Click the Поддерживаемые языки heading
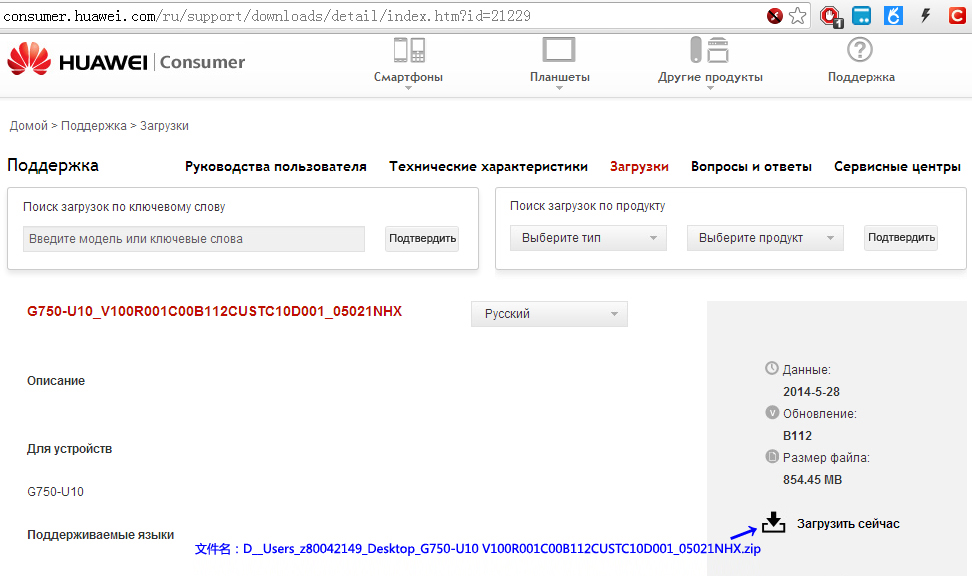The height and width of the screenshot is (579, 972). (100, 535)
